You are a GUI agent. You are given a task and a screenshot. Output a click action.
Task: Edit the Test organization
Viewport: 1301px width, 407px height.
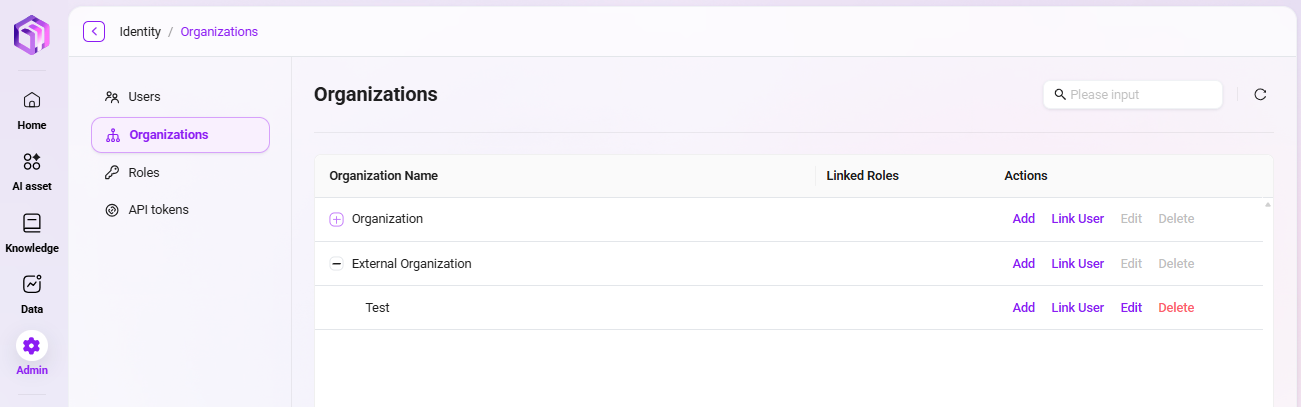coord(1131,308)
